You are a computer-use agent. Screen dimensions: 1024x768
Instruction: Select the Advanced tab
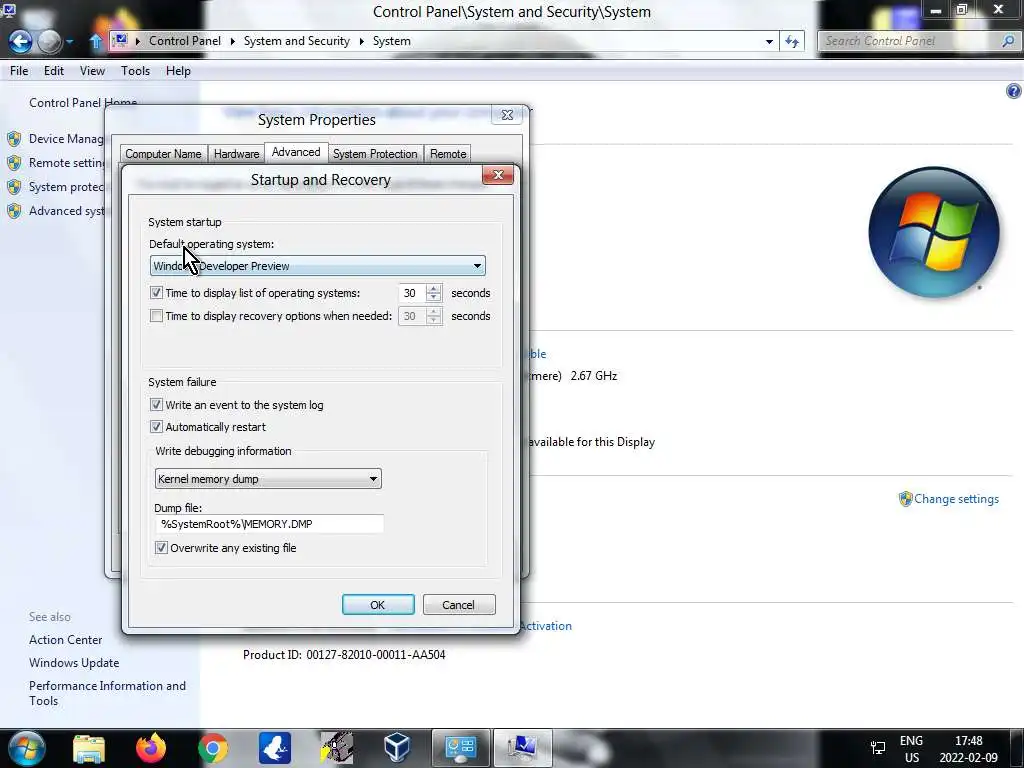point(296,152)
